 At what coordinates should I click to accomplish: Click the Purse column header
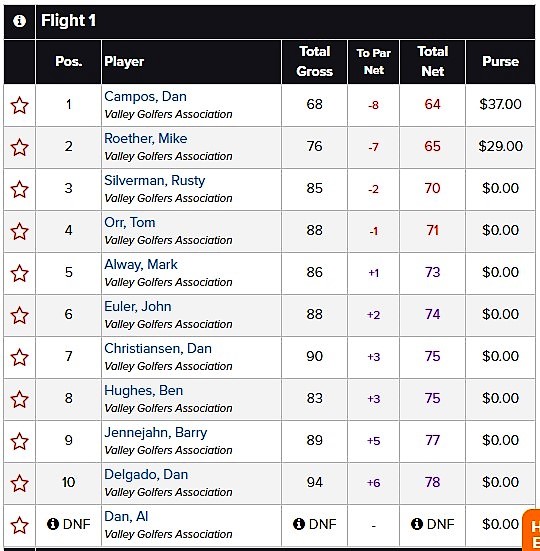[x=500, y=61]
